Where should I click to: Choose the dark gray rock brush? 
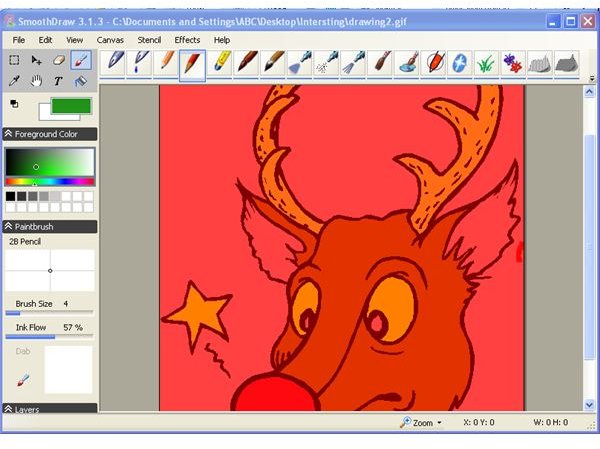point(566,63)
